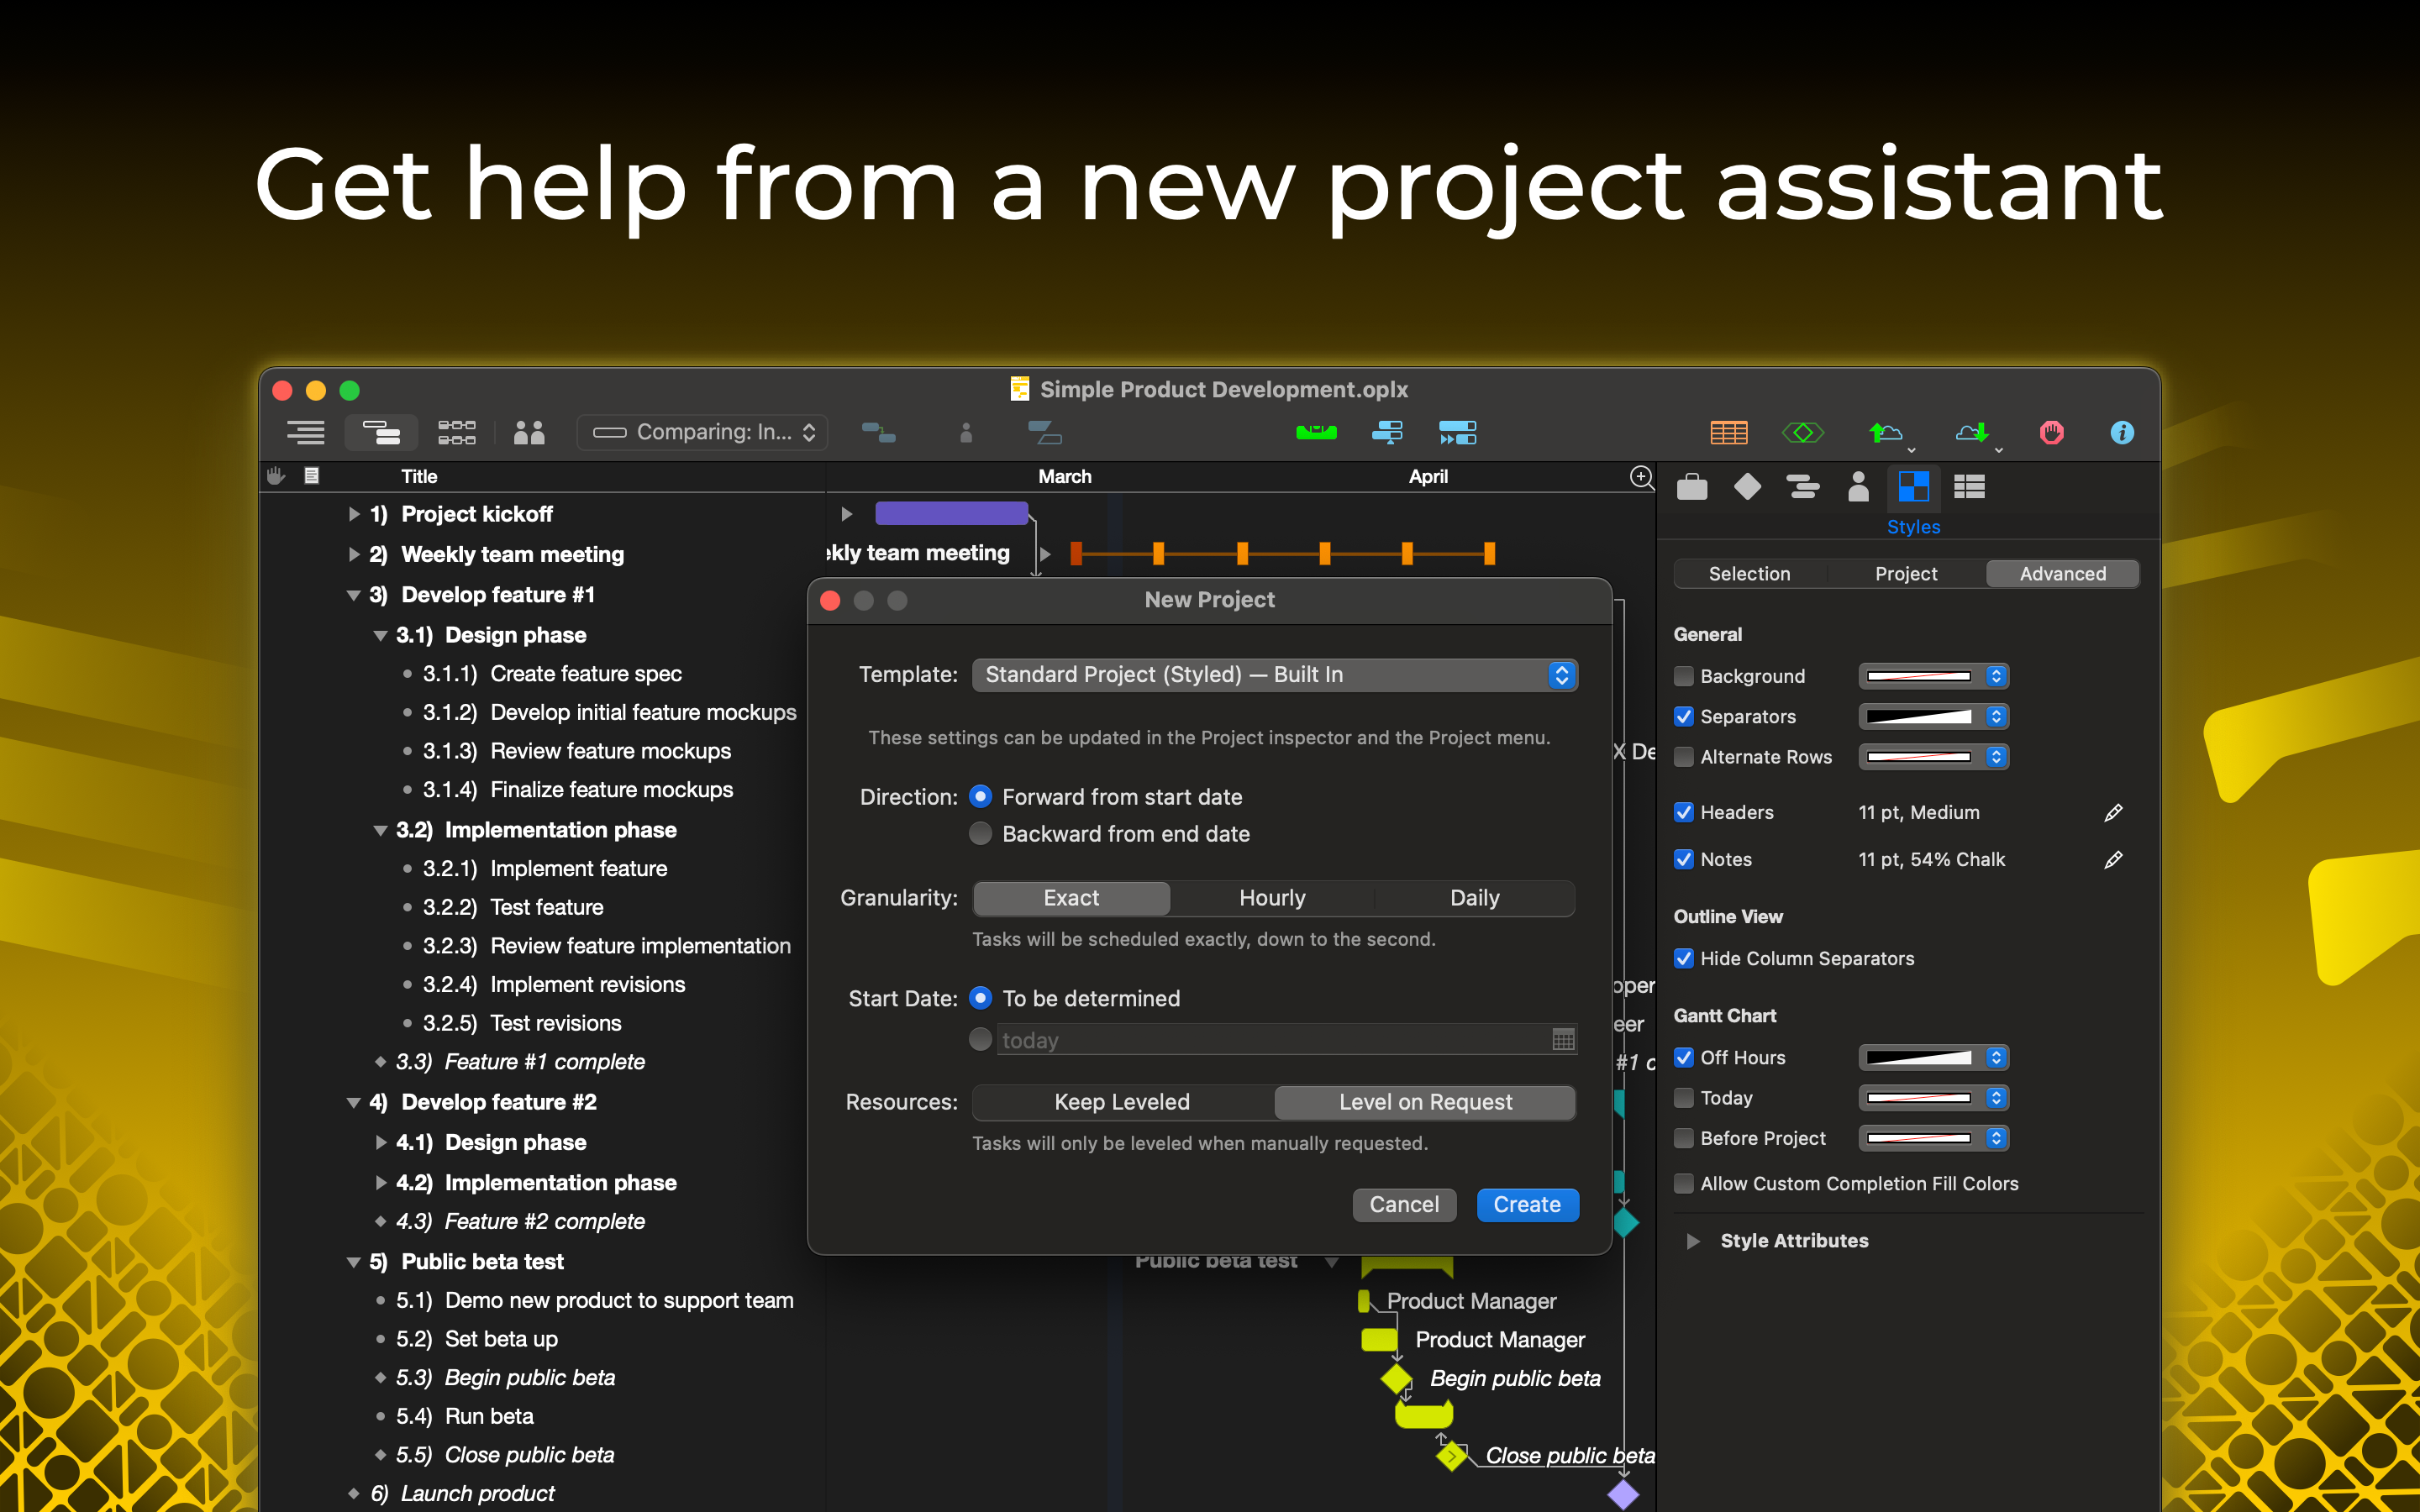Collapse Develop feature #1 group

(x=353, y=595)
